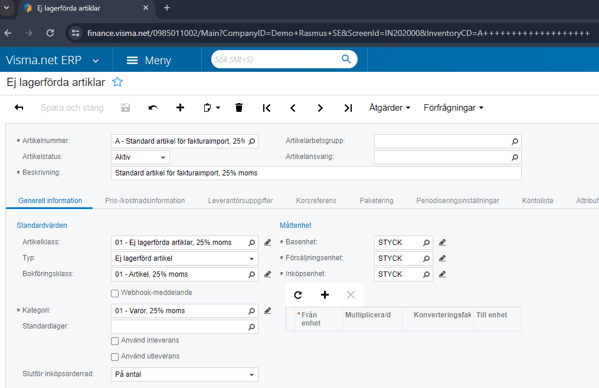The width and height of the screenshot is (599, 388).
Task: Open the lookup for Artikelarbetsgrupp
Action: click(515, 141)
